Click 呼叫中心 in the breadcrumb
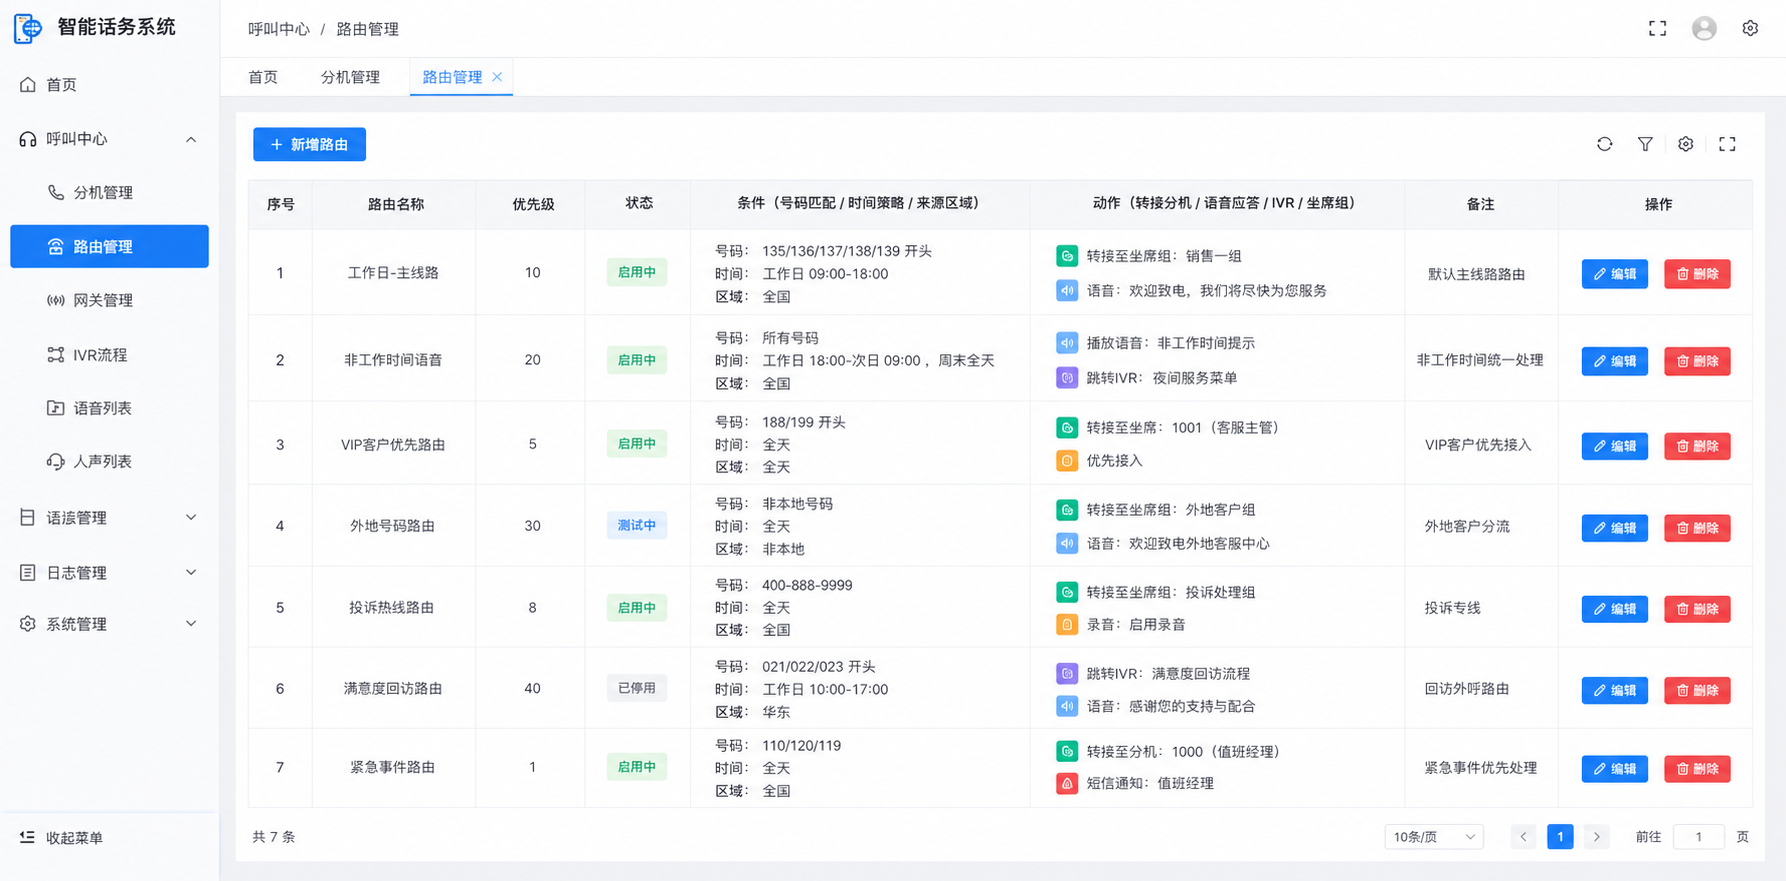The height and width of the screenshot is (881, 1786). [279, 29]
